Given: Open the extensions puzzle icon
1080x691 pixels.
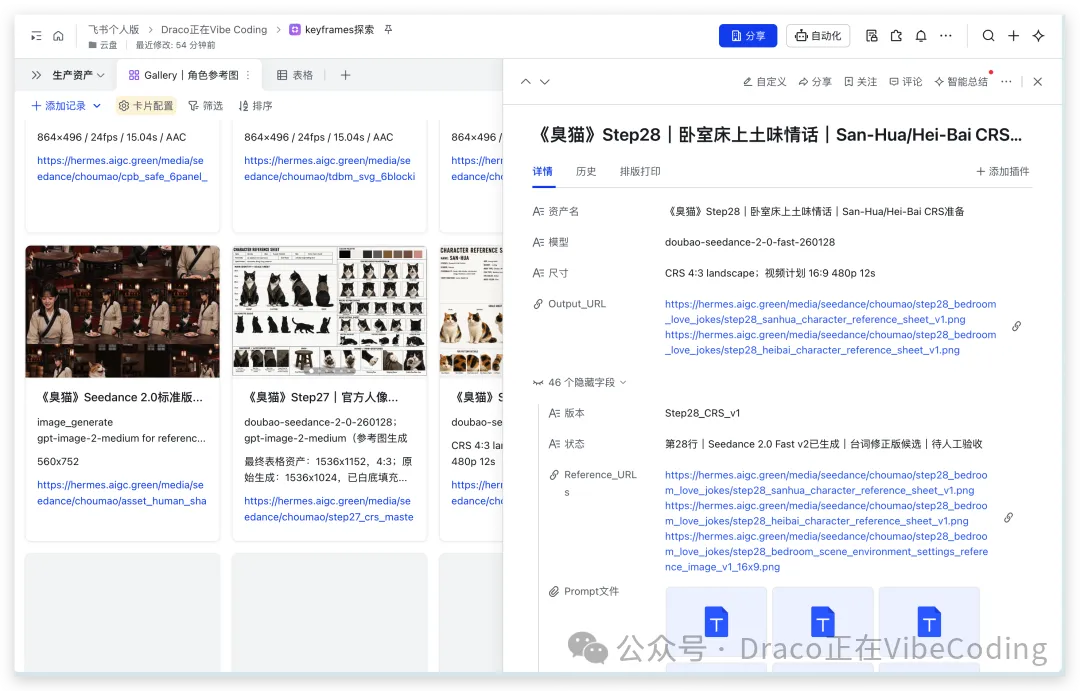Looking at the screenshot, I should 896,36.
